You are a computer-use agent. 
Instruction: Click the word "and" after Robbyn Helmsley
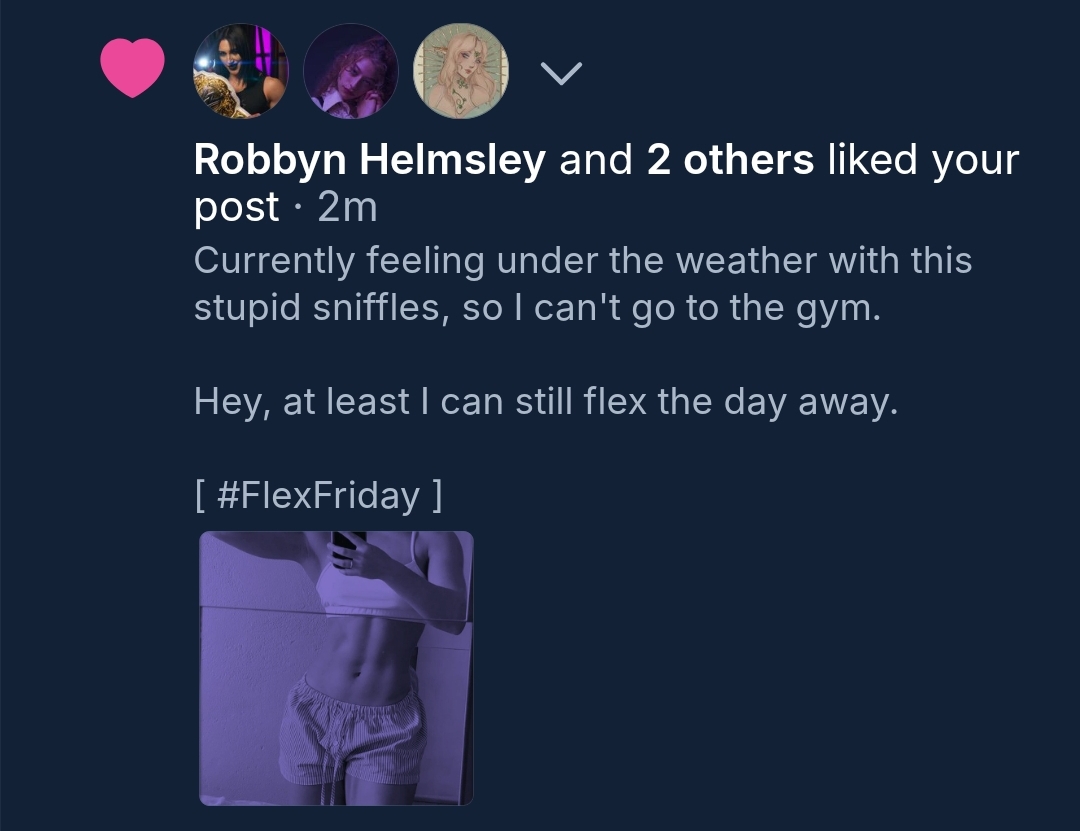click(596, 160)
